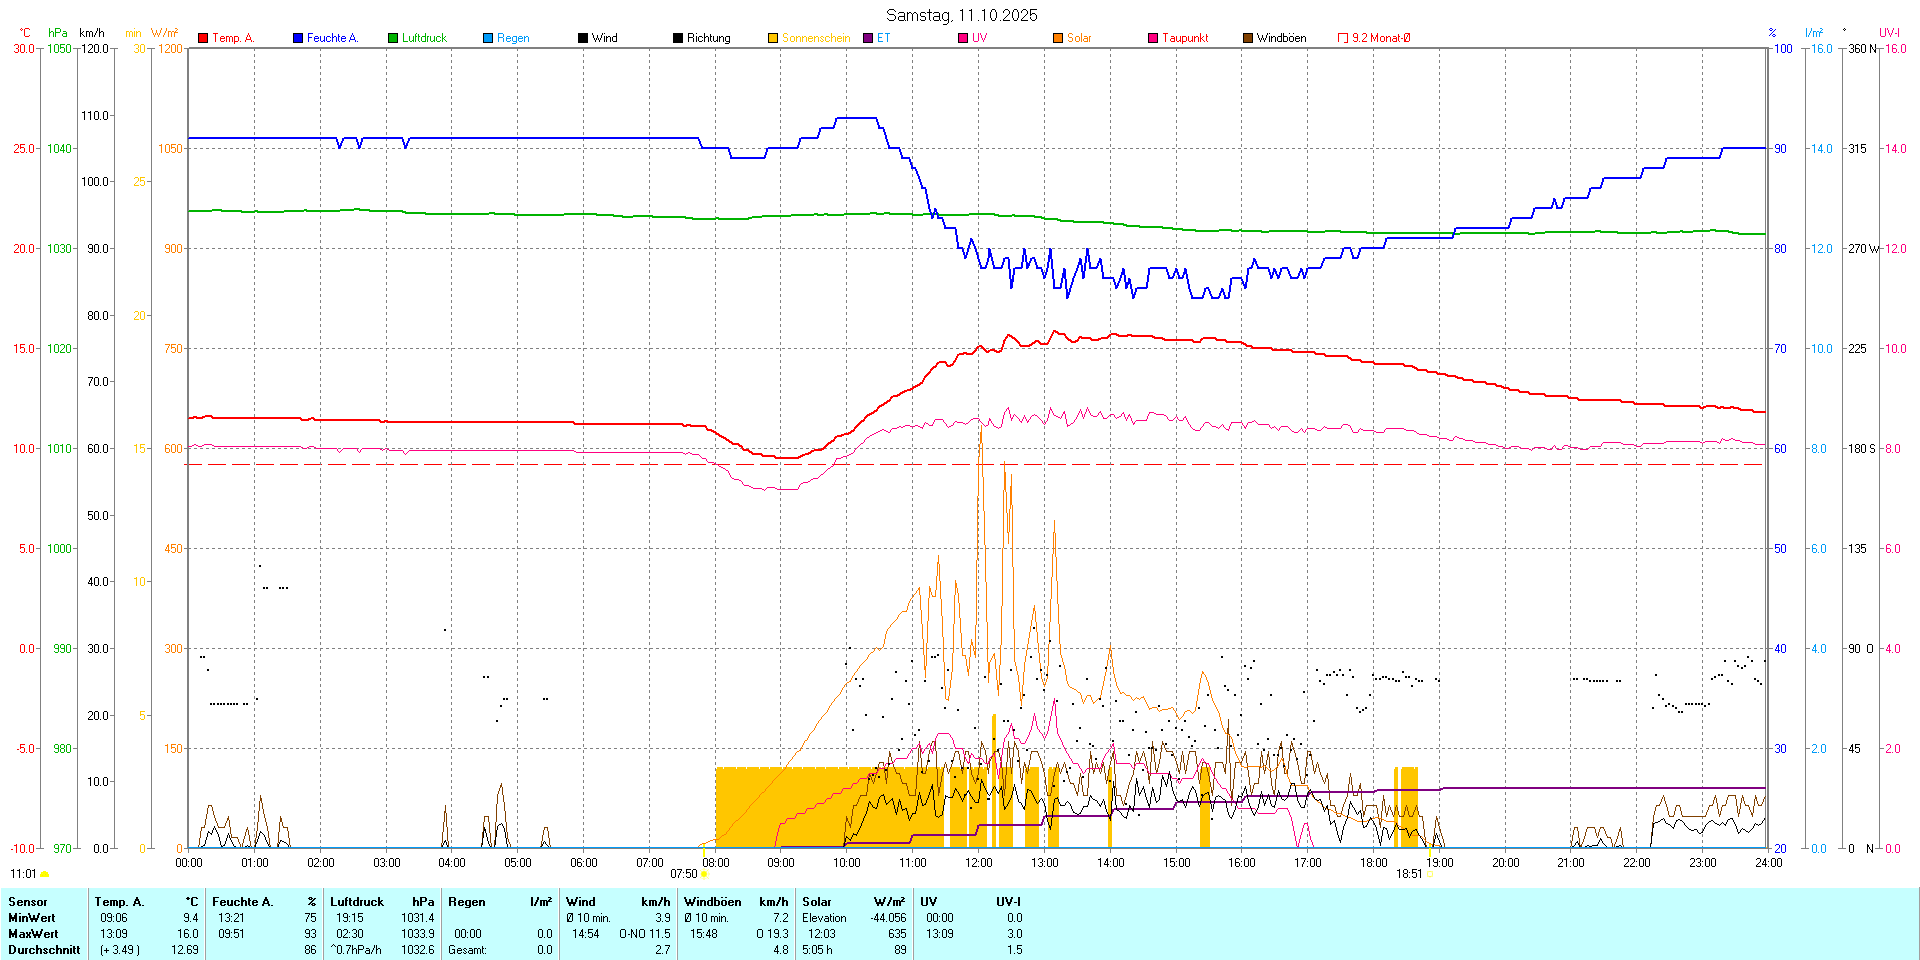Click the orange Solar legend square
1920x960 pixels.
1058,38
